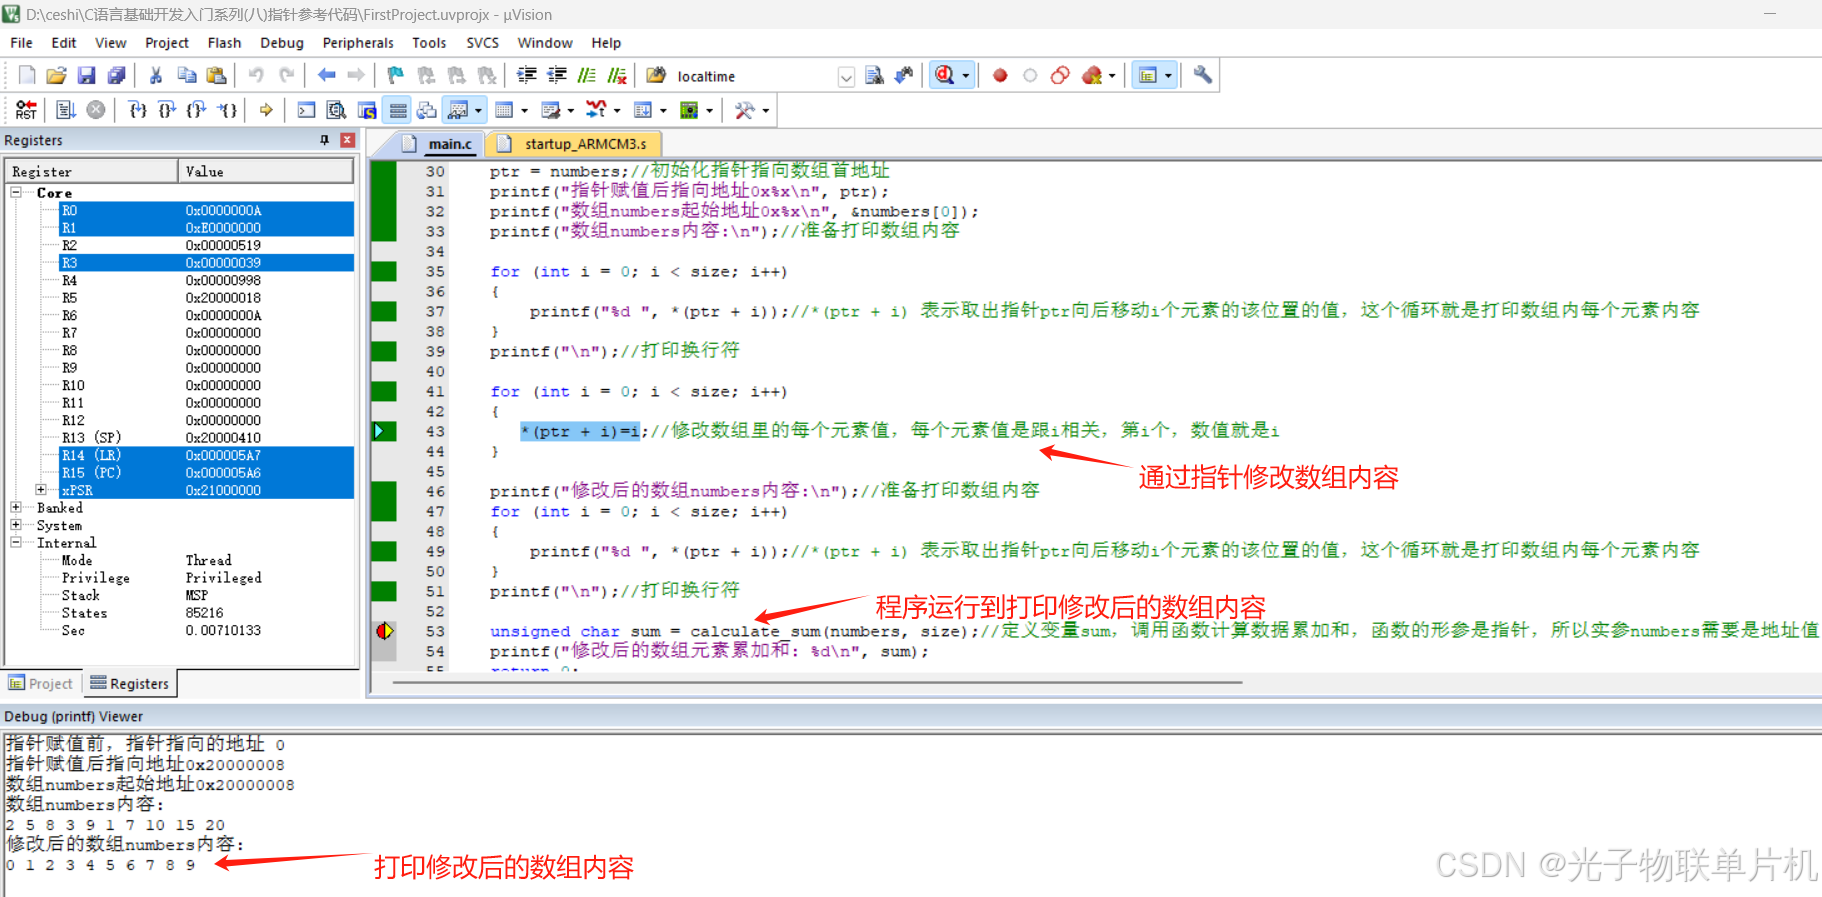Cut selected text with scissors icon
Viewport: 1822px width, 897px height.
pos(156,75)
